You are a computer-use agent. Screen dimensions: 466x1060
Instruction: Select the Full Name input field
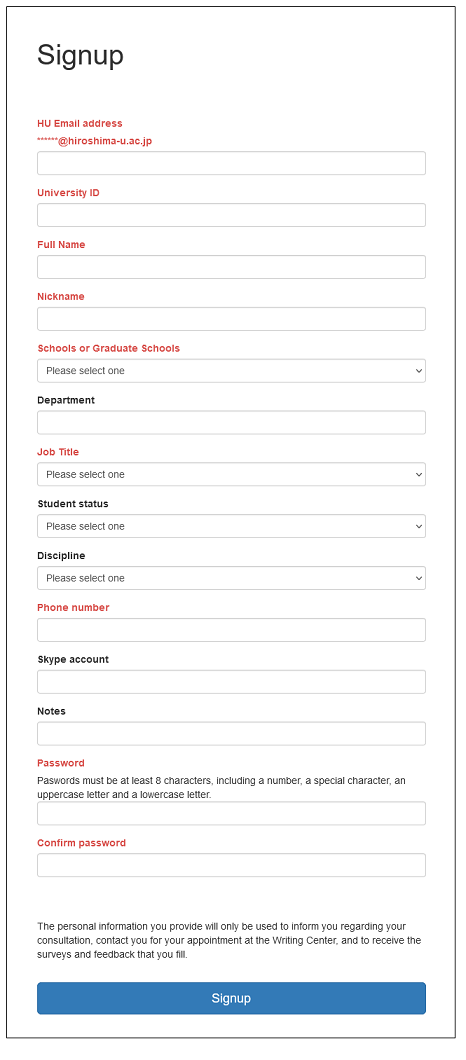point(231,267)
